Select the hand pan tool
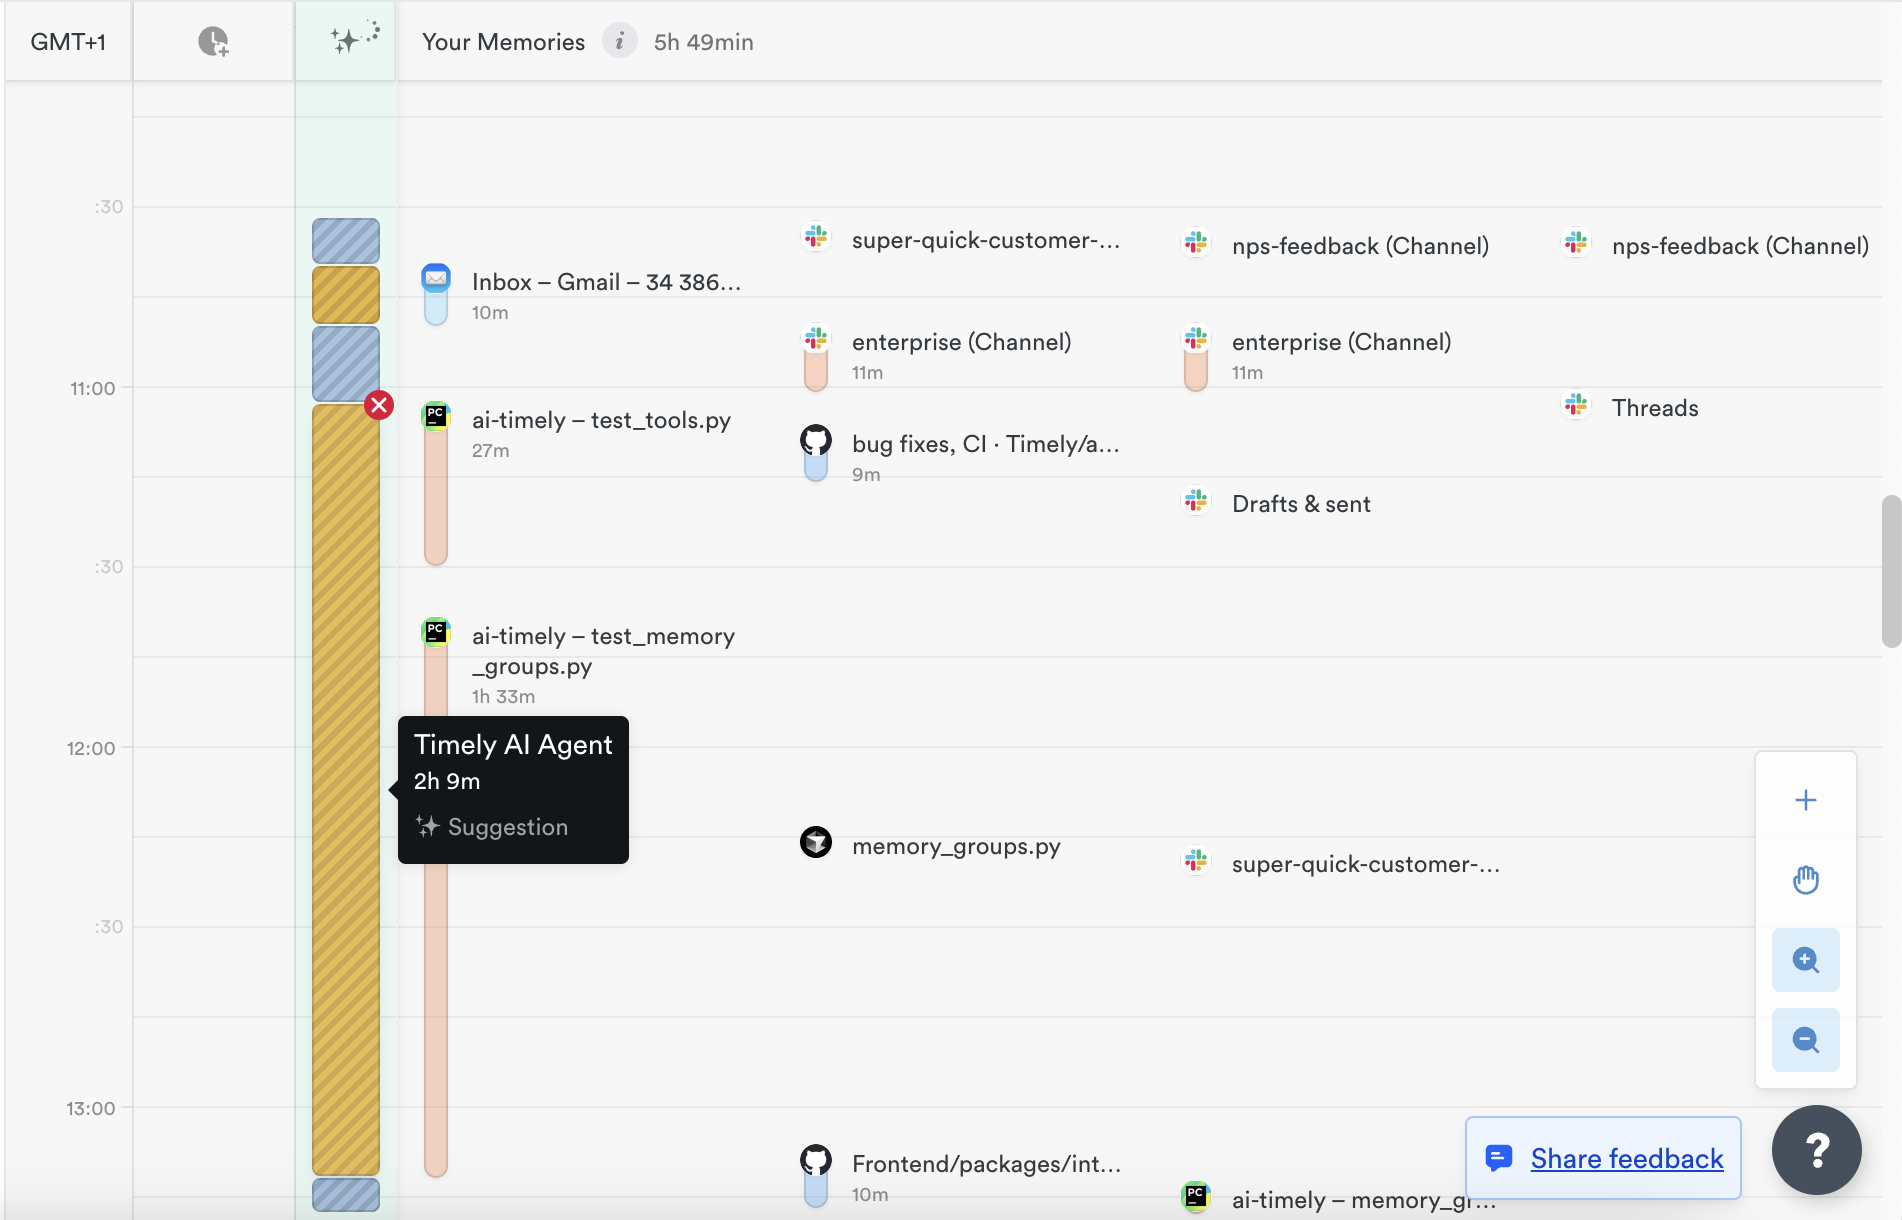Screen dimensions: 1902x1220 [x=1805, y=880]
